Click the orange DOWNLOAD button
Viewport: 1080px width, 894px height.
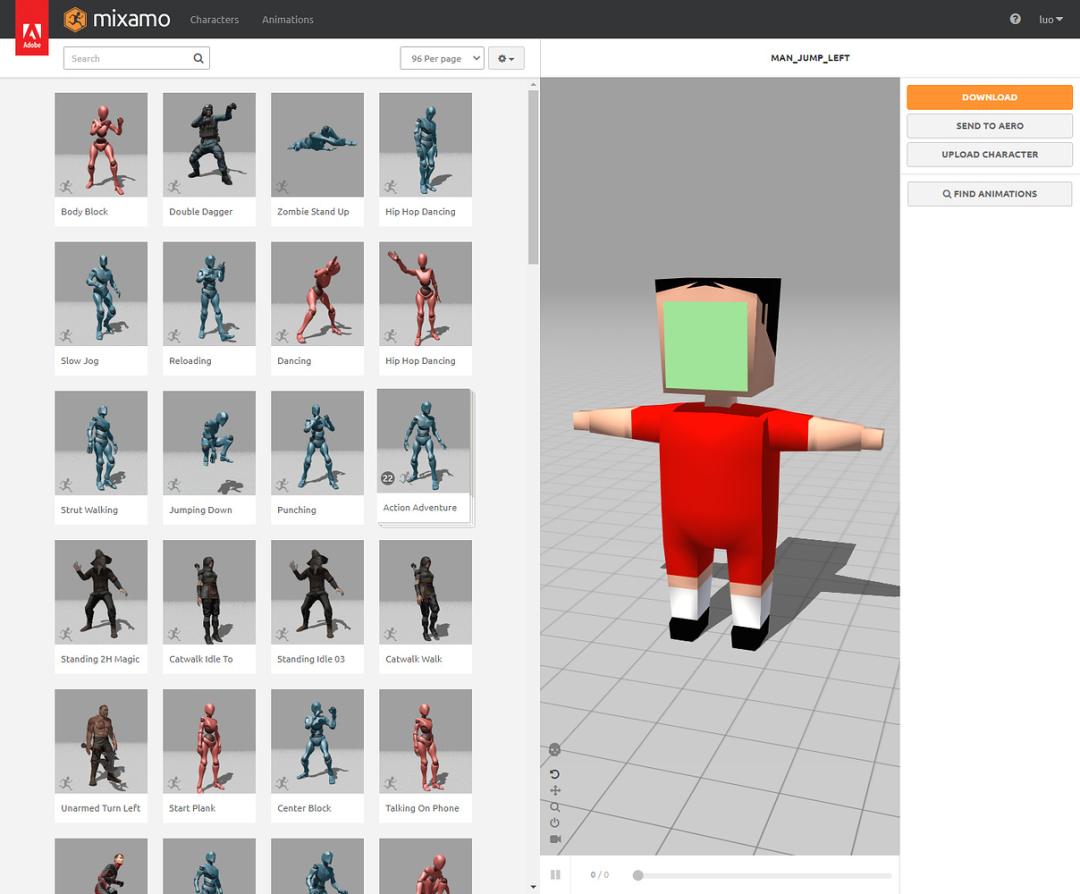click(989, 97)
